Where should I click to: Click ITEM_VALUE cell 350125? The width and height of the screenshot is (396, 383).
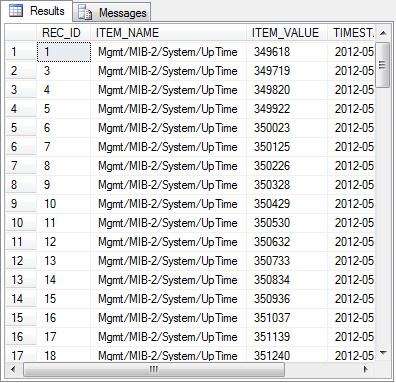[x=287, y=147]
